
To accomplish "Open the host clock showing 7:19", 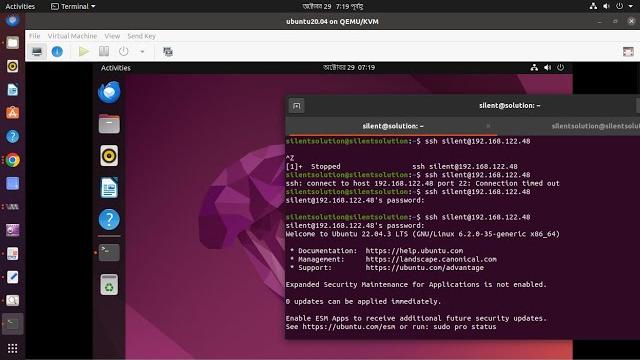I will (x=333, y=7).
